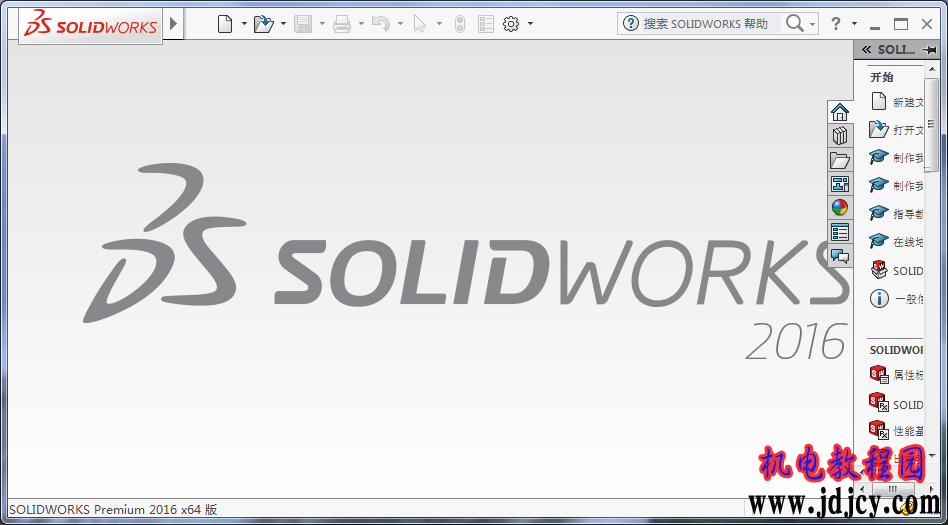Click the Rebuild traffic light icon
948x525 pixels.
[x=460, y=24]
